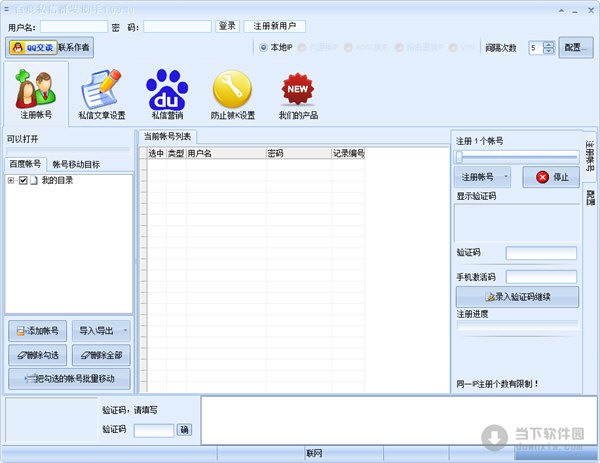Open 我们的产品 NEW badge icon

298,94
